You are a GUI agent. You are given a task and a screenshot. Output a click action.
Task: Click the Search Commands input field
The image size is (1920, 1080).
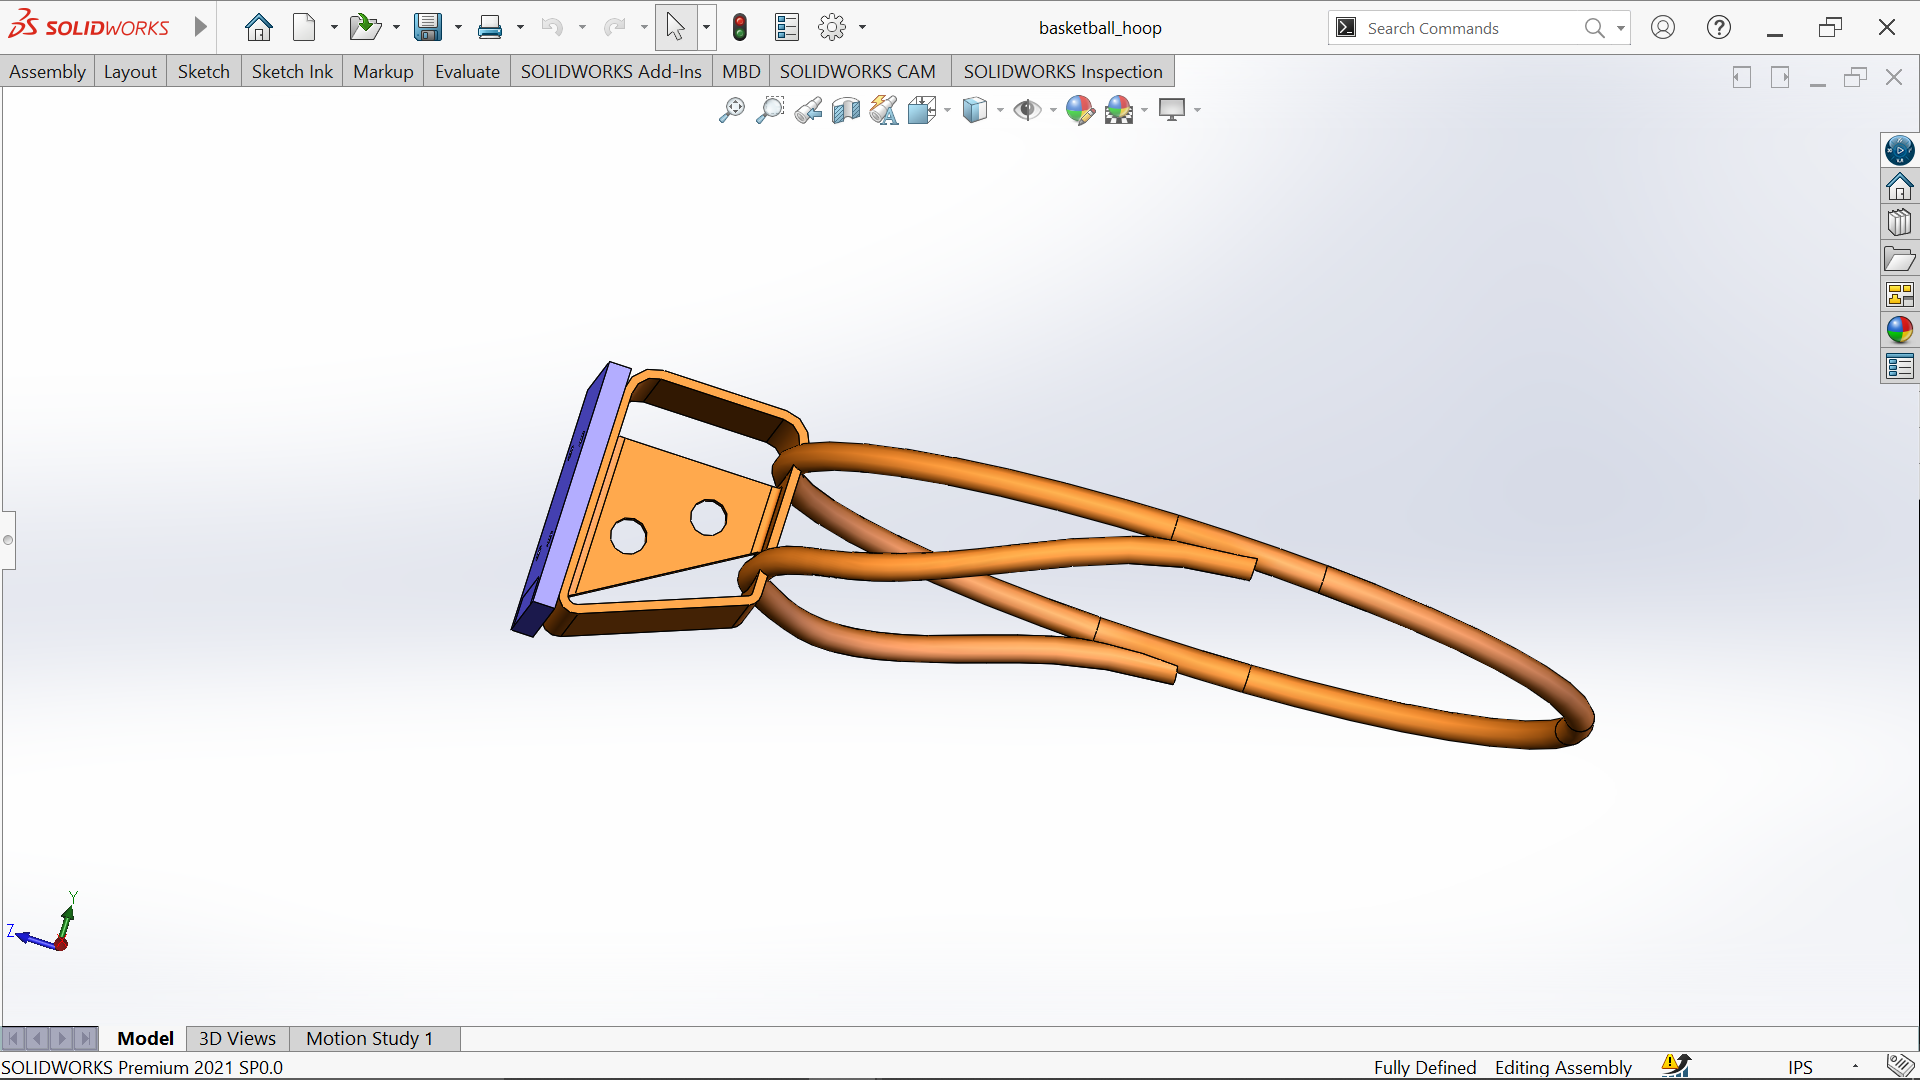point(1470,28)
